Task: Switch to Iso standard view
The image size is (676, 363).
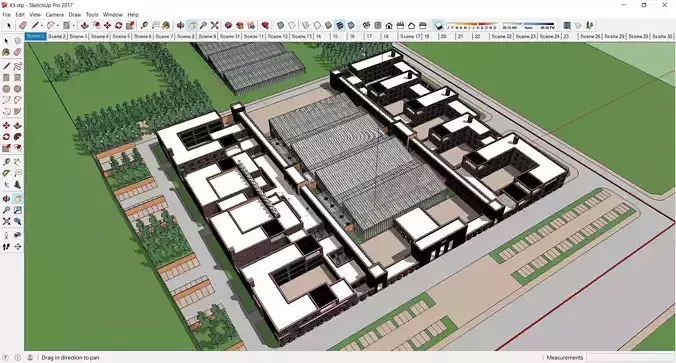Action: pos(366,25)
